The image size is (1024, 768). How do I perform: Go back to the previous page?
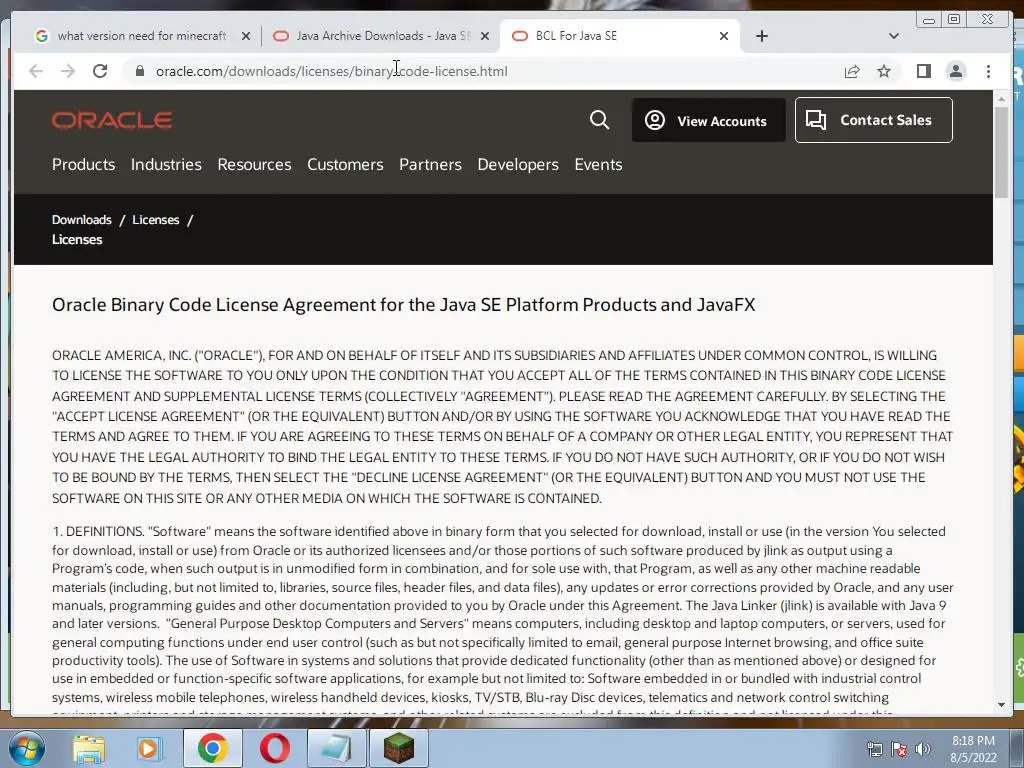36,71
